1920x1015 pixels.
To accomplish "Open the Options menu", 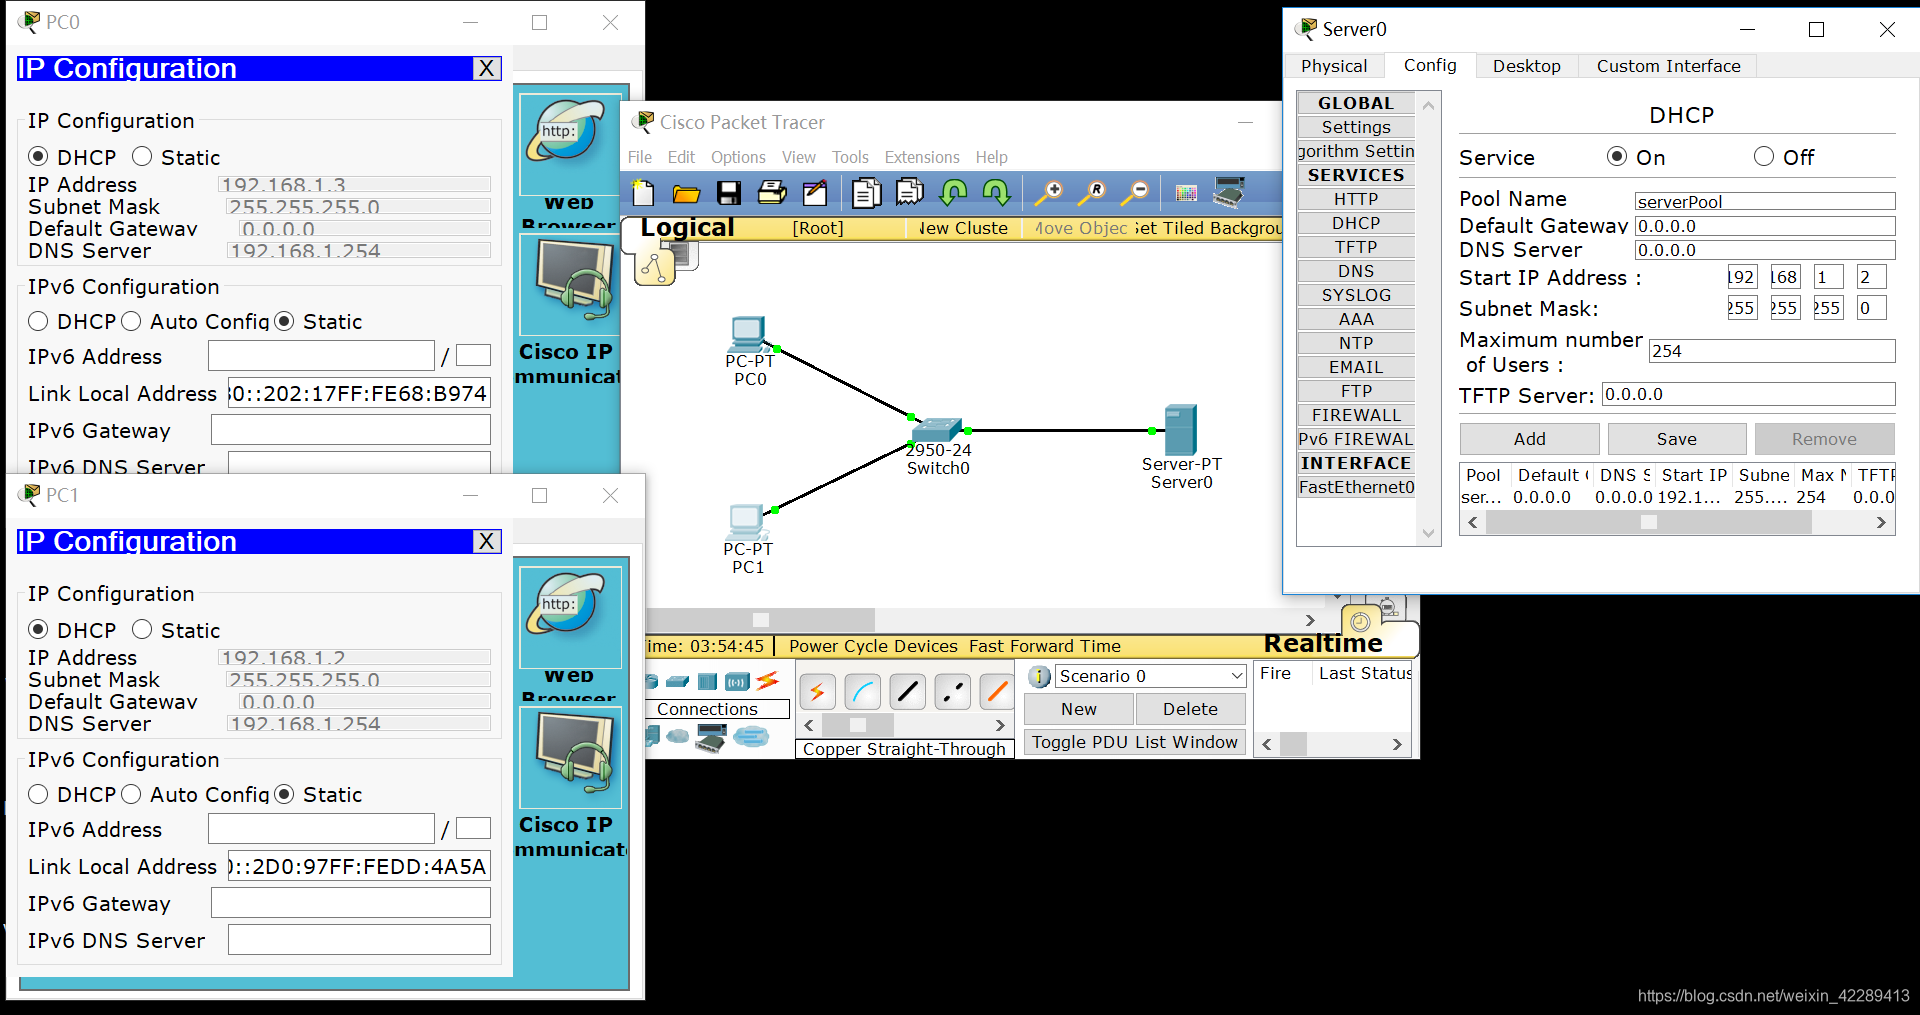I will pyautogui.click(x=738, y=157).
